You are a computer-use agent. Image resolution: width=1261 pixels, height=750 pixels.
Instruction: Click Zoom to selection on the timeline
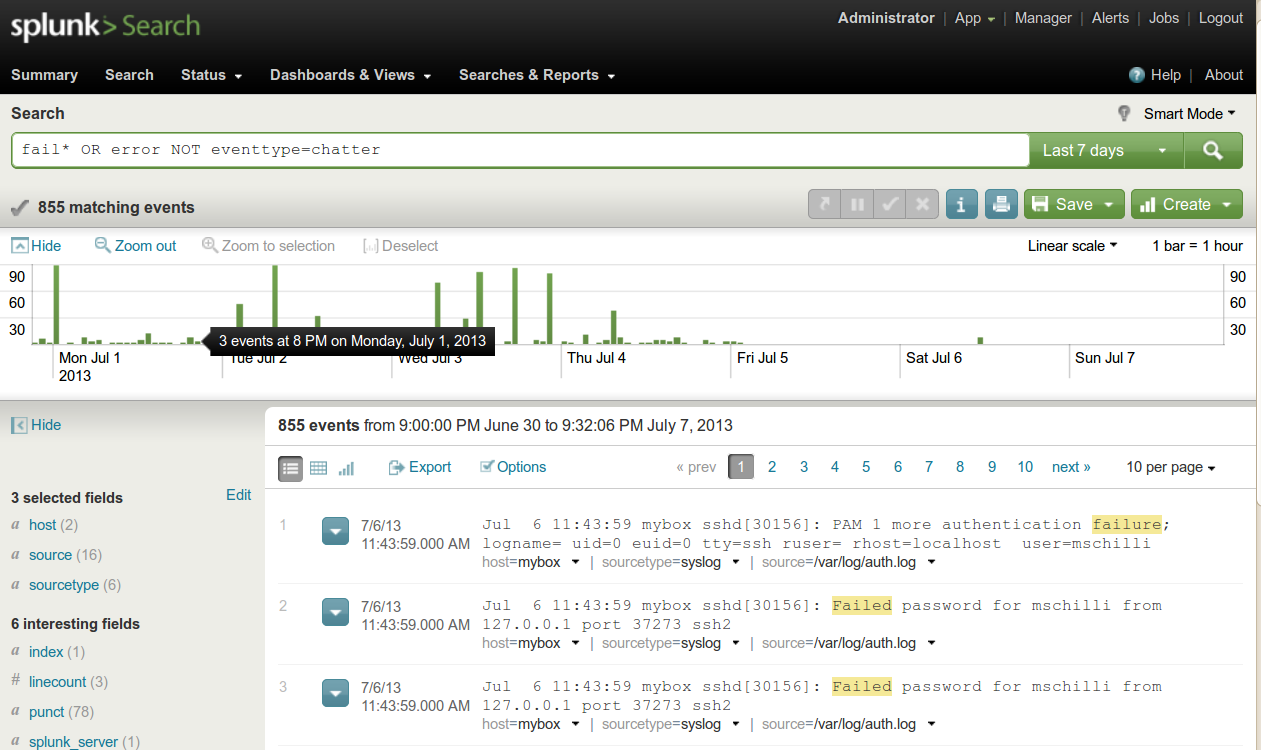coord(268,246)
